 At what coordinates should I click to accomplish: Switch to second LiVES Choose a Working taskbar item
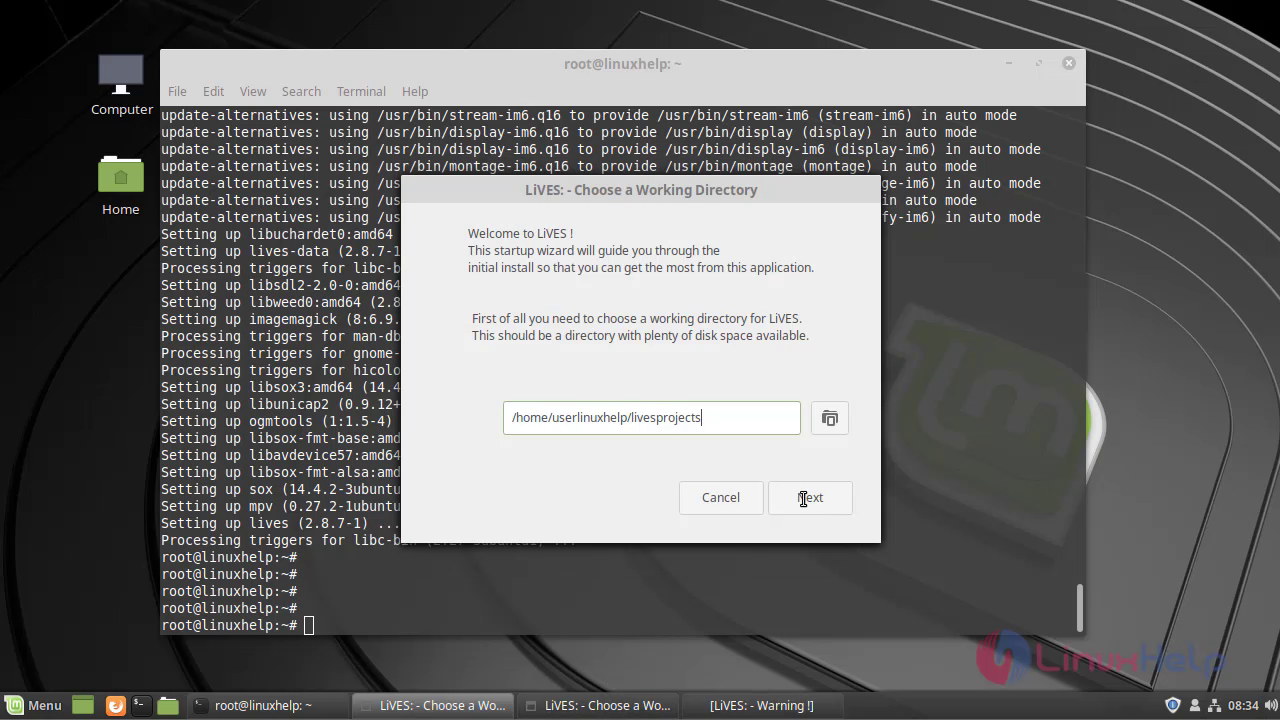click(600, 705)
